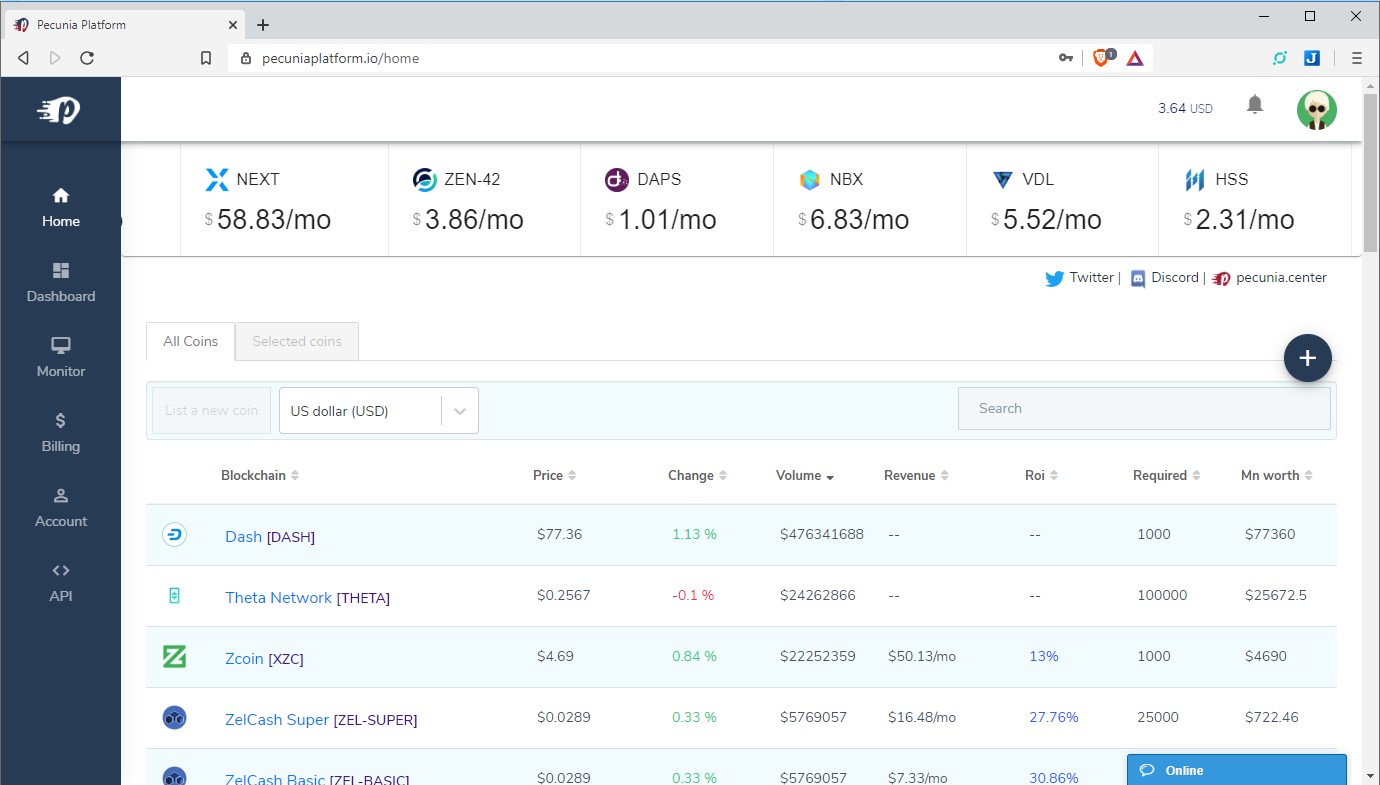
Task: Open the API section
Action: (61, 582)
